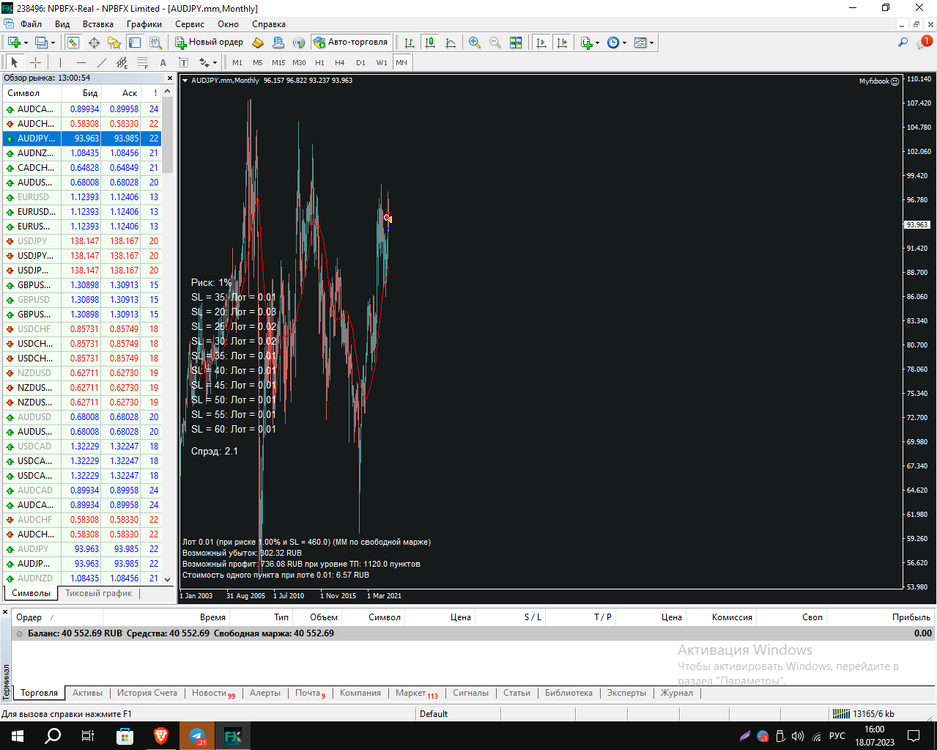The height and width of the screenshot is (750, 937).
Task: Expand the Templates dropdown arrow
Action: point(651,42)
